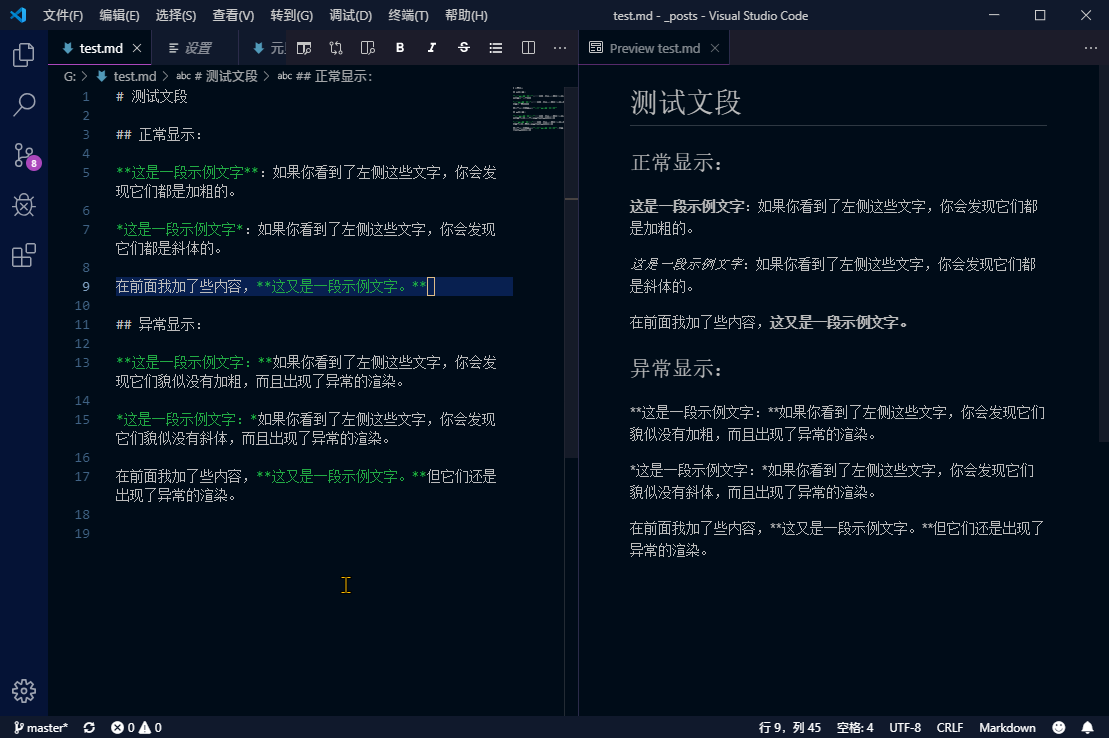Toggle bold formatting in editor toolbar
1109x738 pixels.
tap(400, 48)
